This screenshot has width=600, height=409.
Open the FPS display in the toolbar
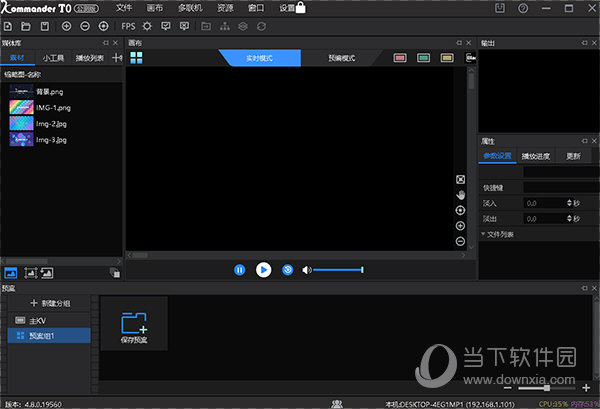coord(128,24)
